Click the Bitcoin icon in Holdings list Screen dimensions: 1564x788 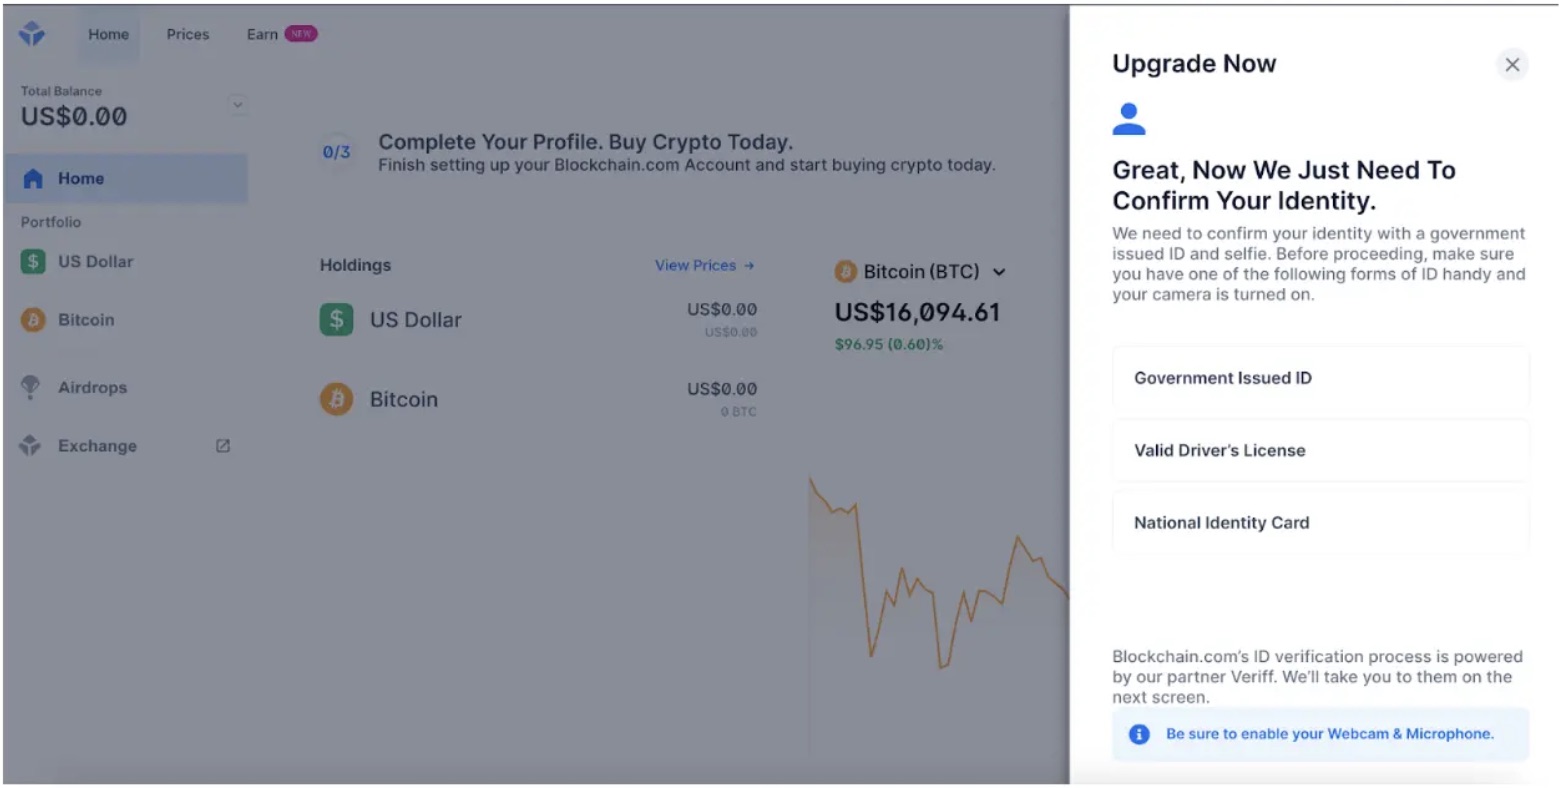[x=337, y=400]
